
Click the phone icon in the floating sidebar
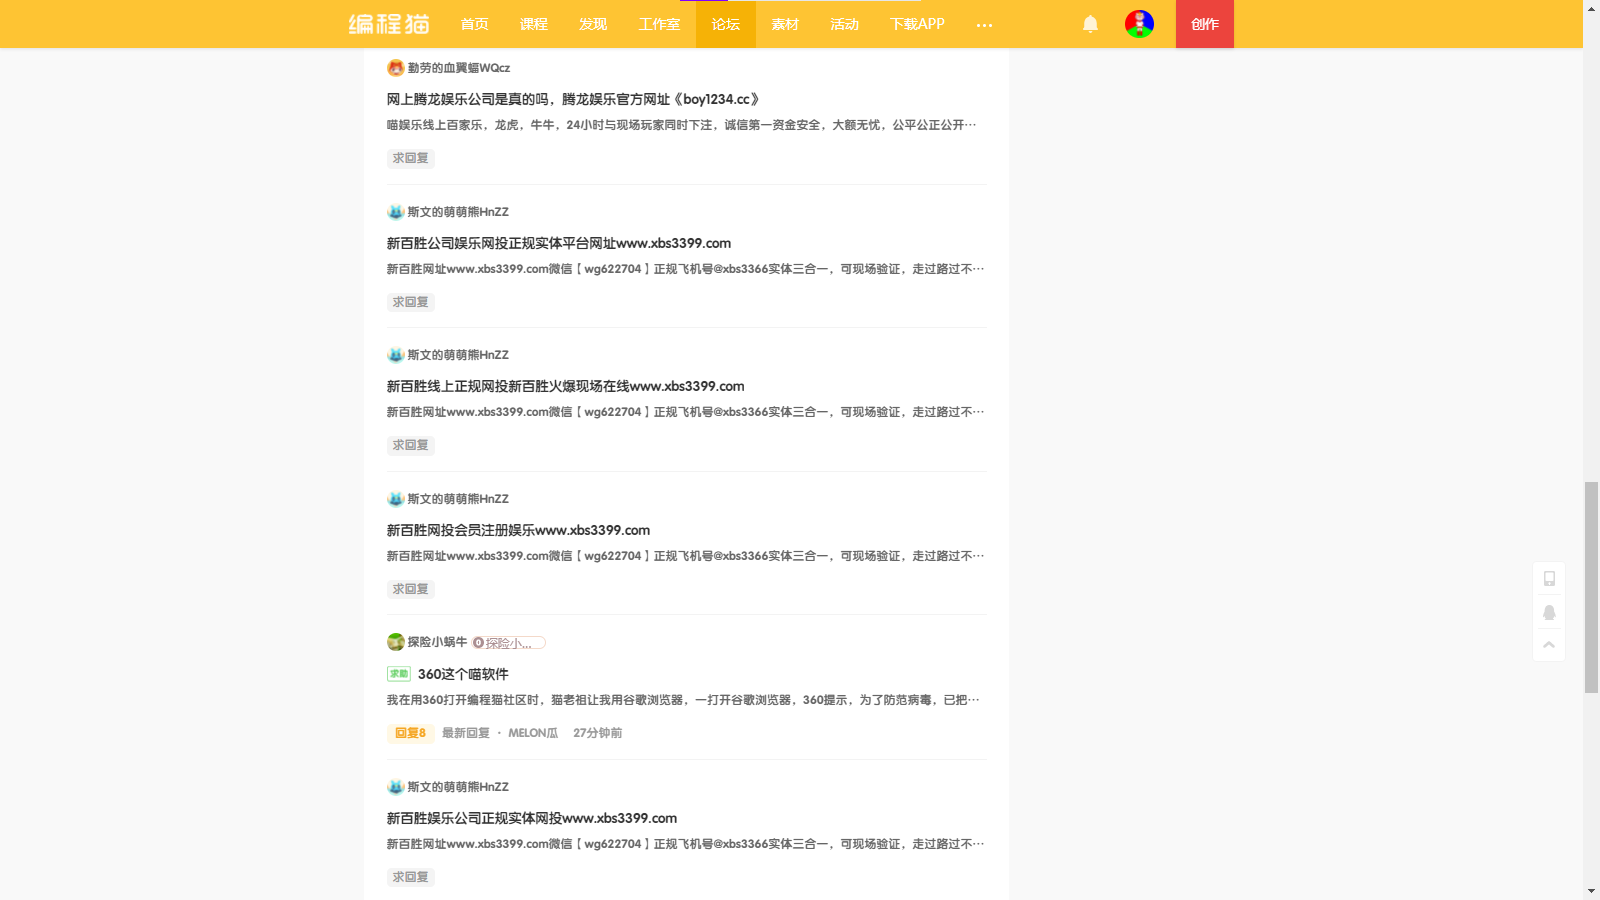click(1549, 578)
